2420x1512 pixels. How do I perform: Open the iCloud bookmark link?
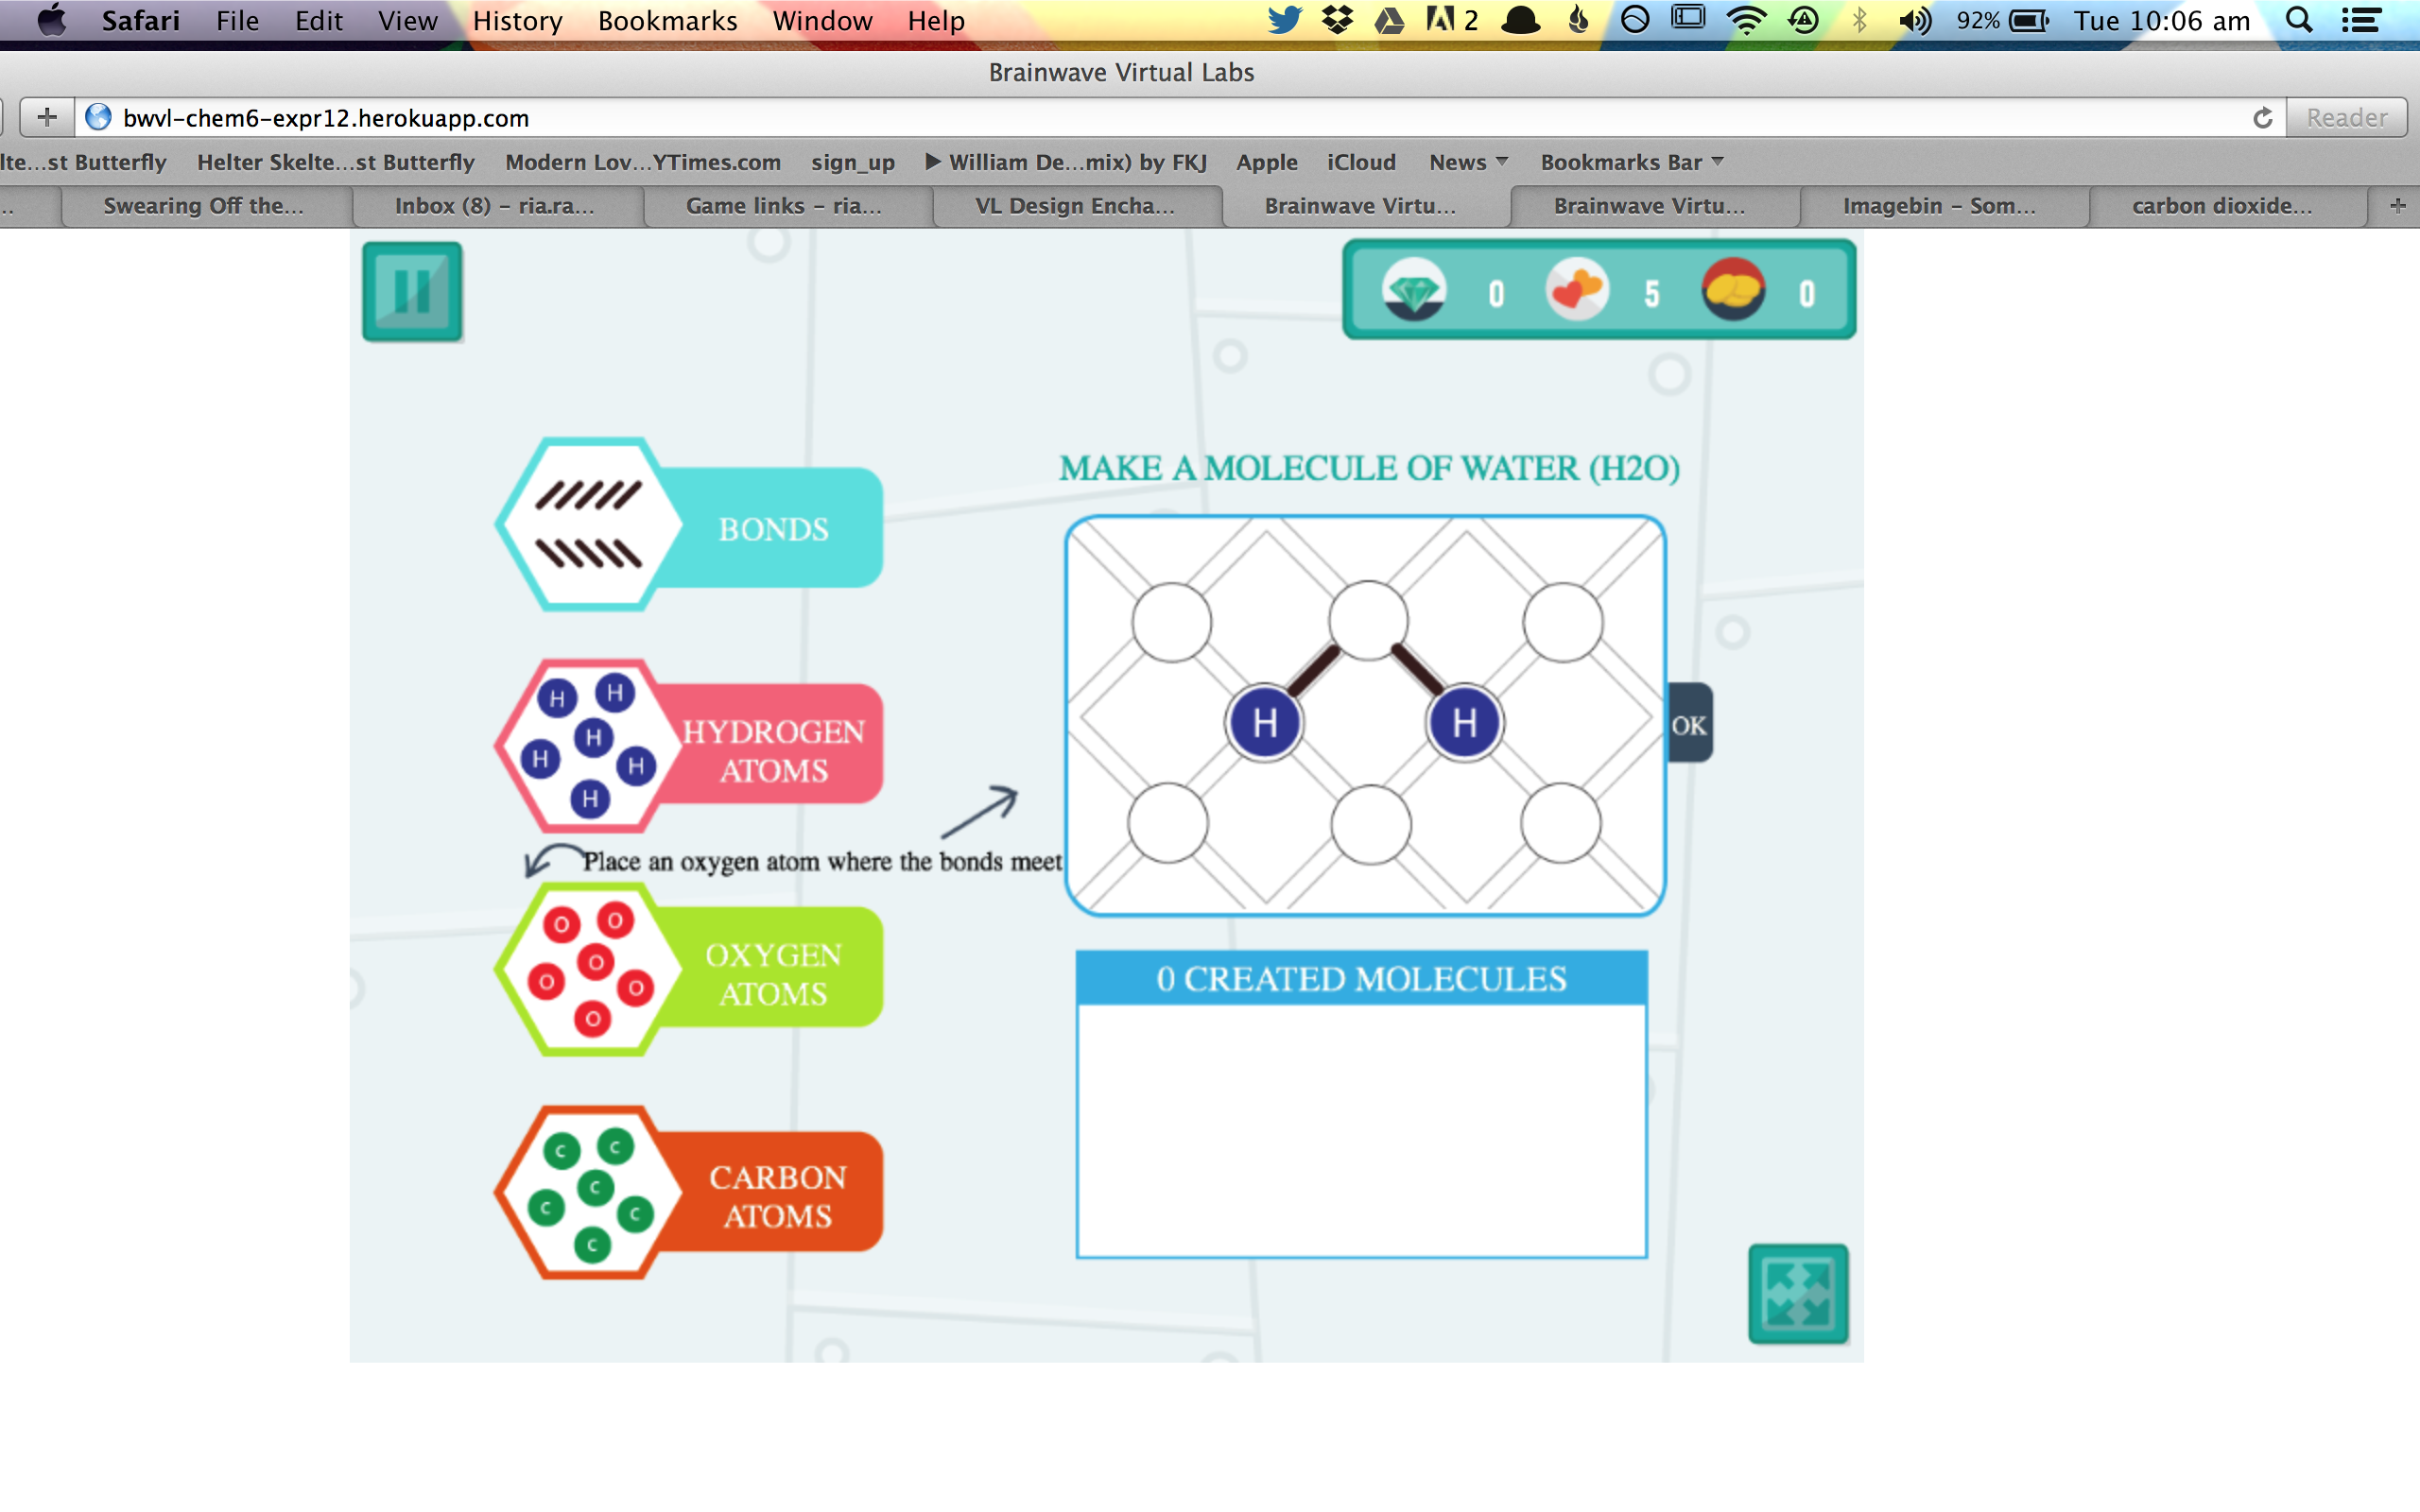coord(1360,162)
